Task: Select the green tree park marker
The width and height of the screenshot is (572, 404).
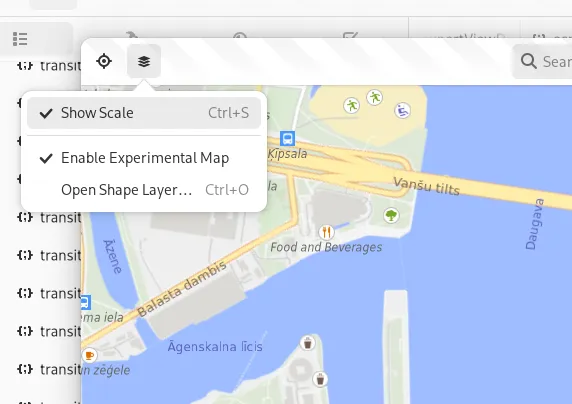Action: tap(391, 216)
